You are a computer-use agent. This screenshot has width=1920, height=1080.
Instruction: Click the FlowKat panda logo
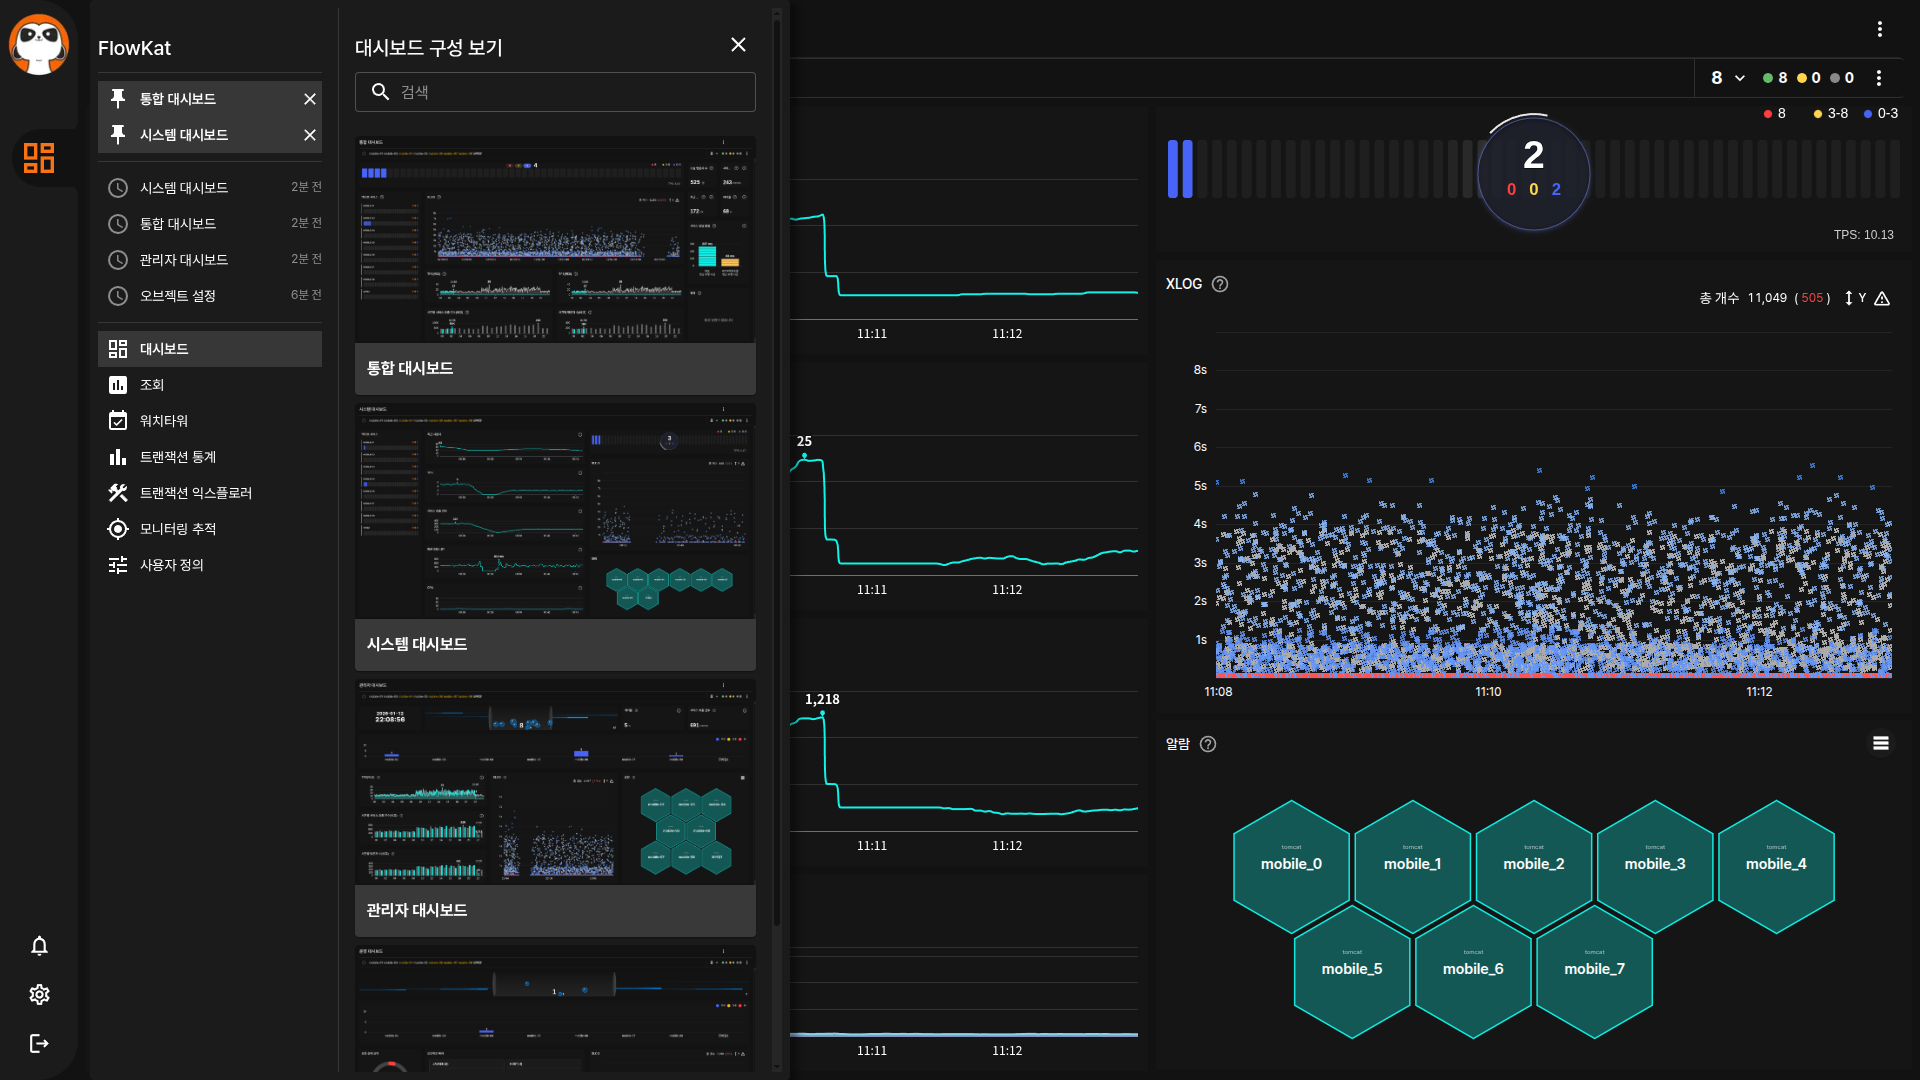39,44
